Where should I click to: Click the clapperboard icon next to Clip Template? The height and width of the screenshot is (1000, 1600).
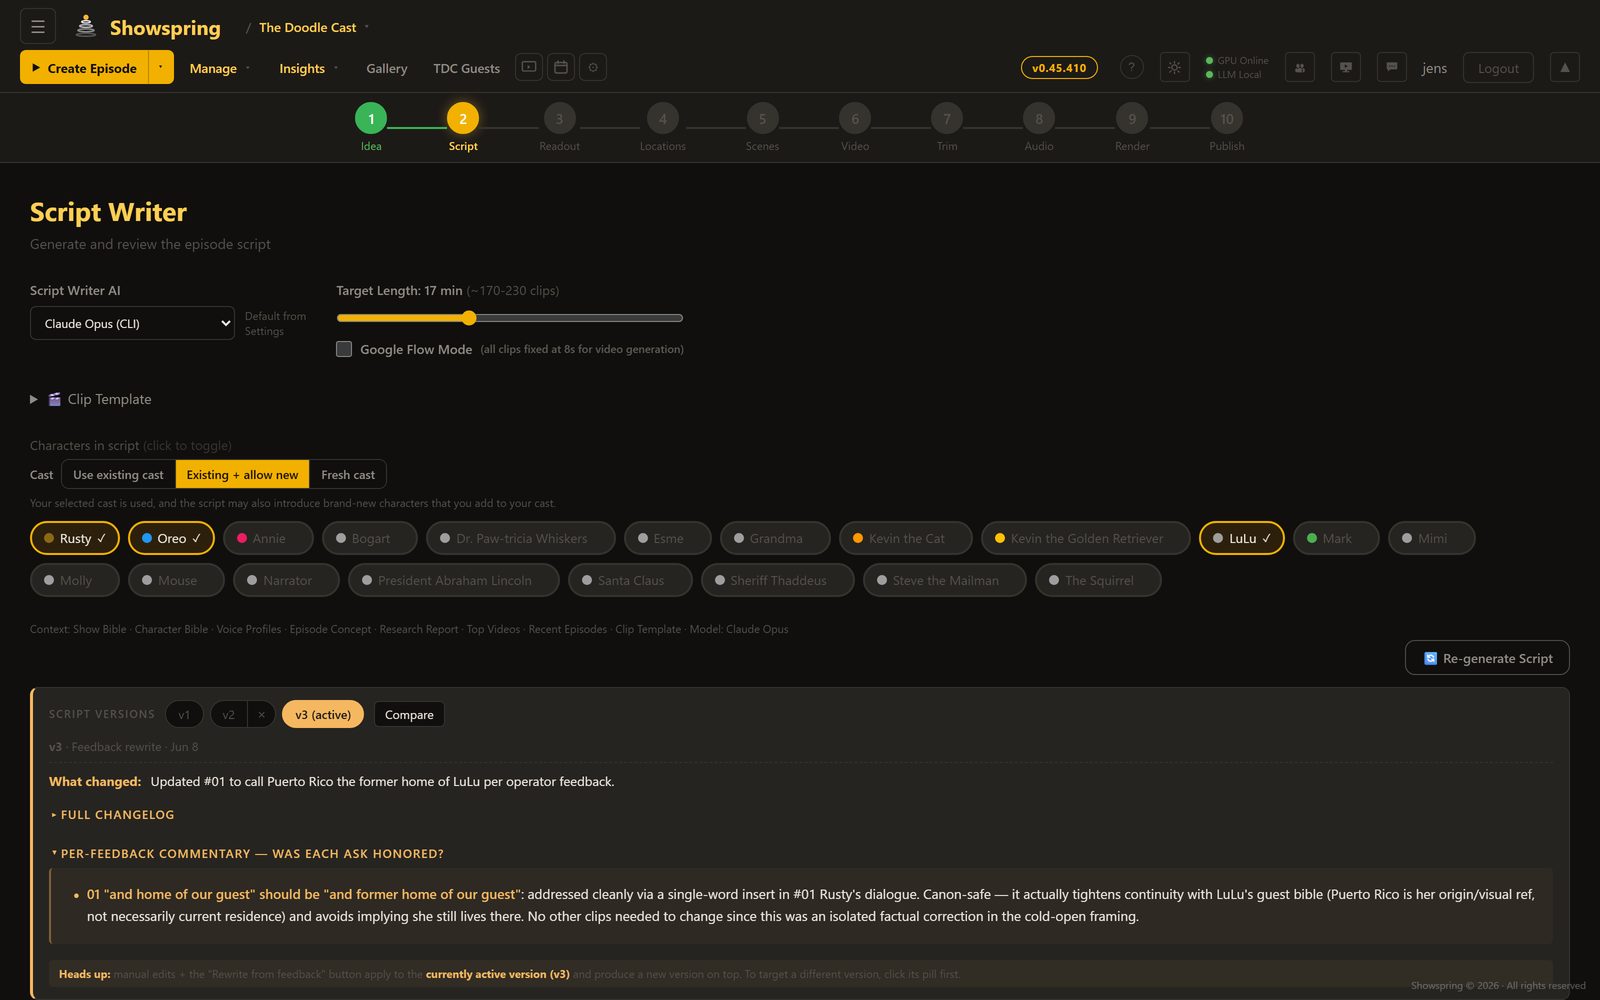coord(55,399)
